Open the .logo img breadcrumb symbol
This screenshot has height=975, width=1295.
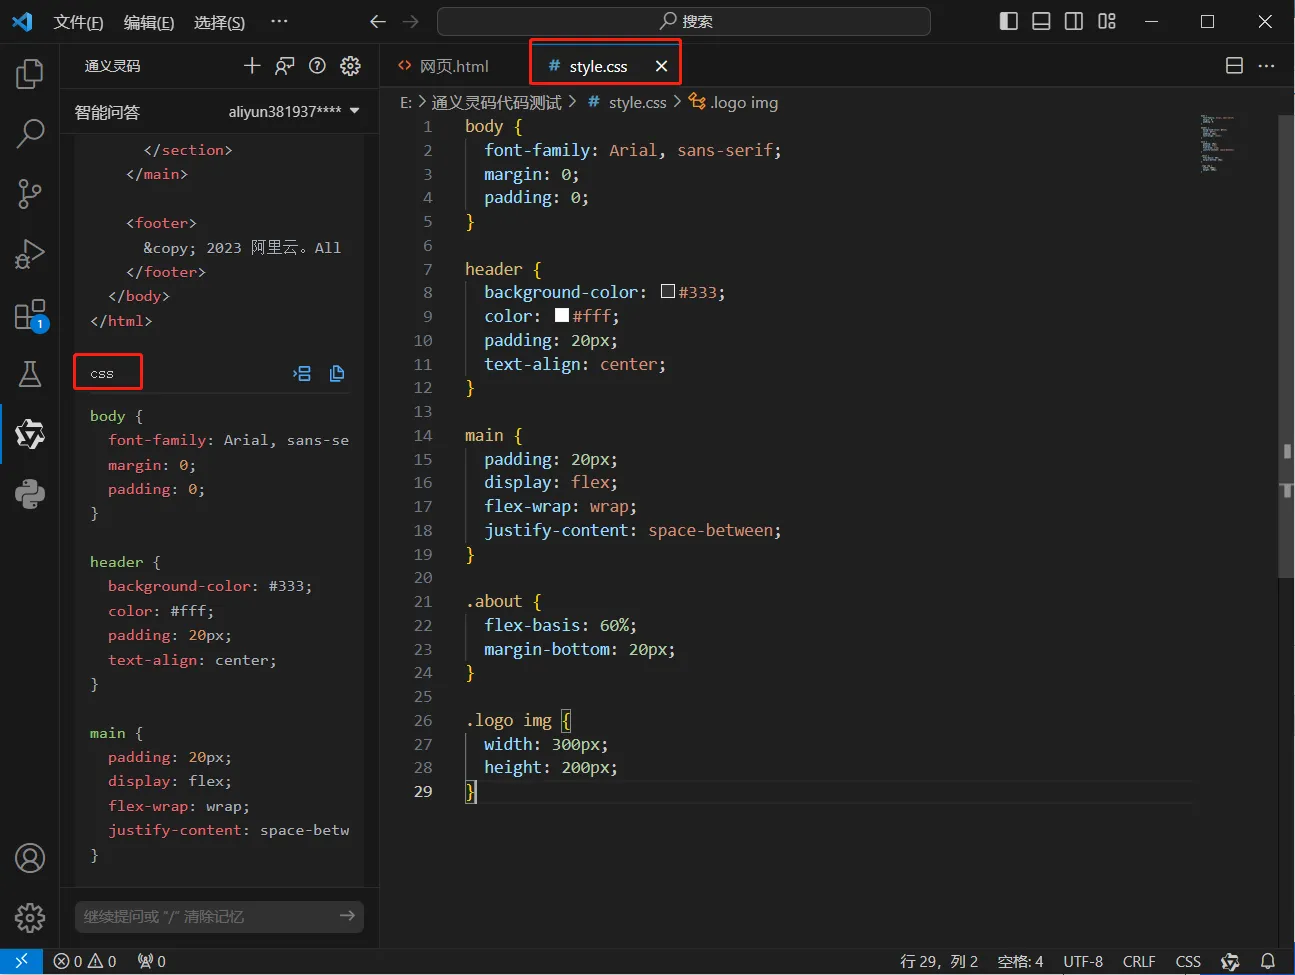733,102
